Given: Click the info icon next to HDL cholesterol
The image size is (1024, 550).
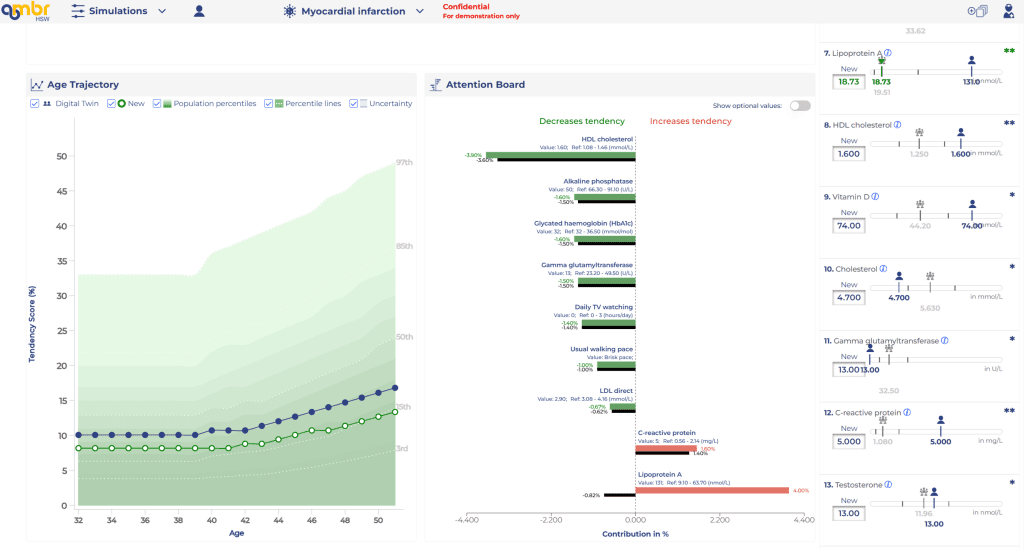Looking at the screenshot, I should click(897, 125).
